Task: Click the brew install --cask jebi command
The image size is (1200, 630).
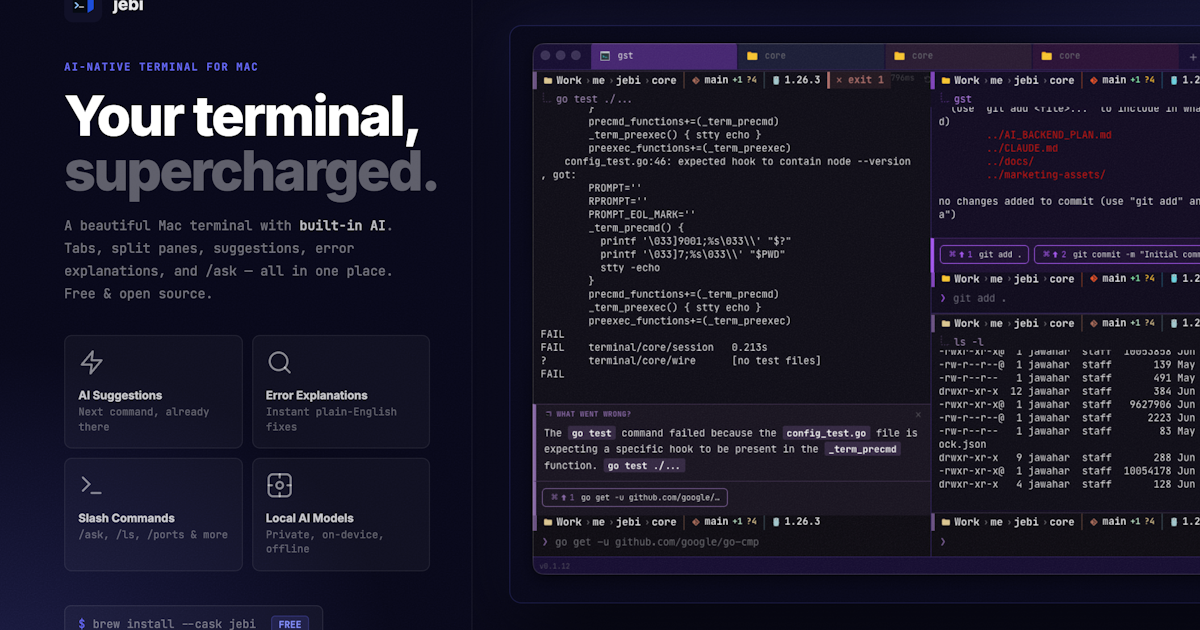Action: (x=174, y=624)
